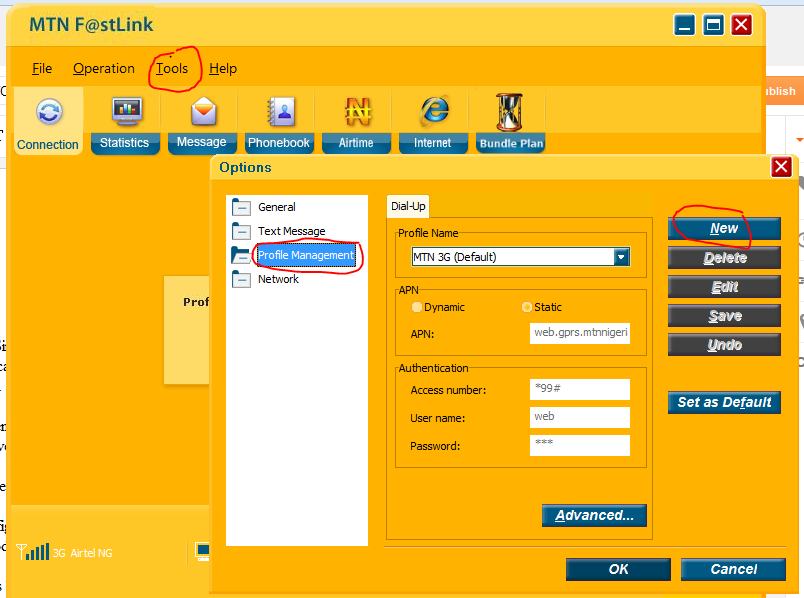
Task: Click the Set as Default button
Action: (724, 402)
